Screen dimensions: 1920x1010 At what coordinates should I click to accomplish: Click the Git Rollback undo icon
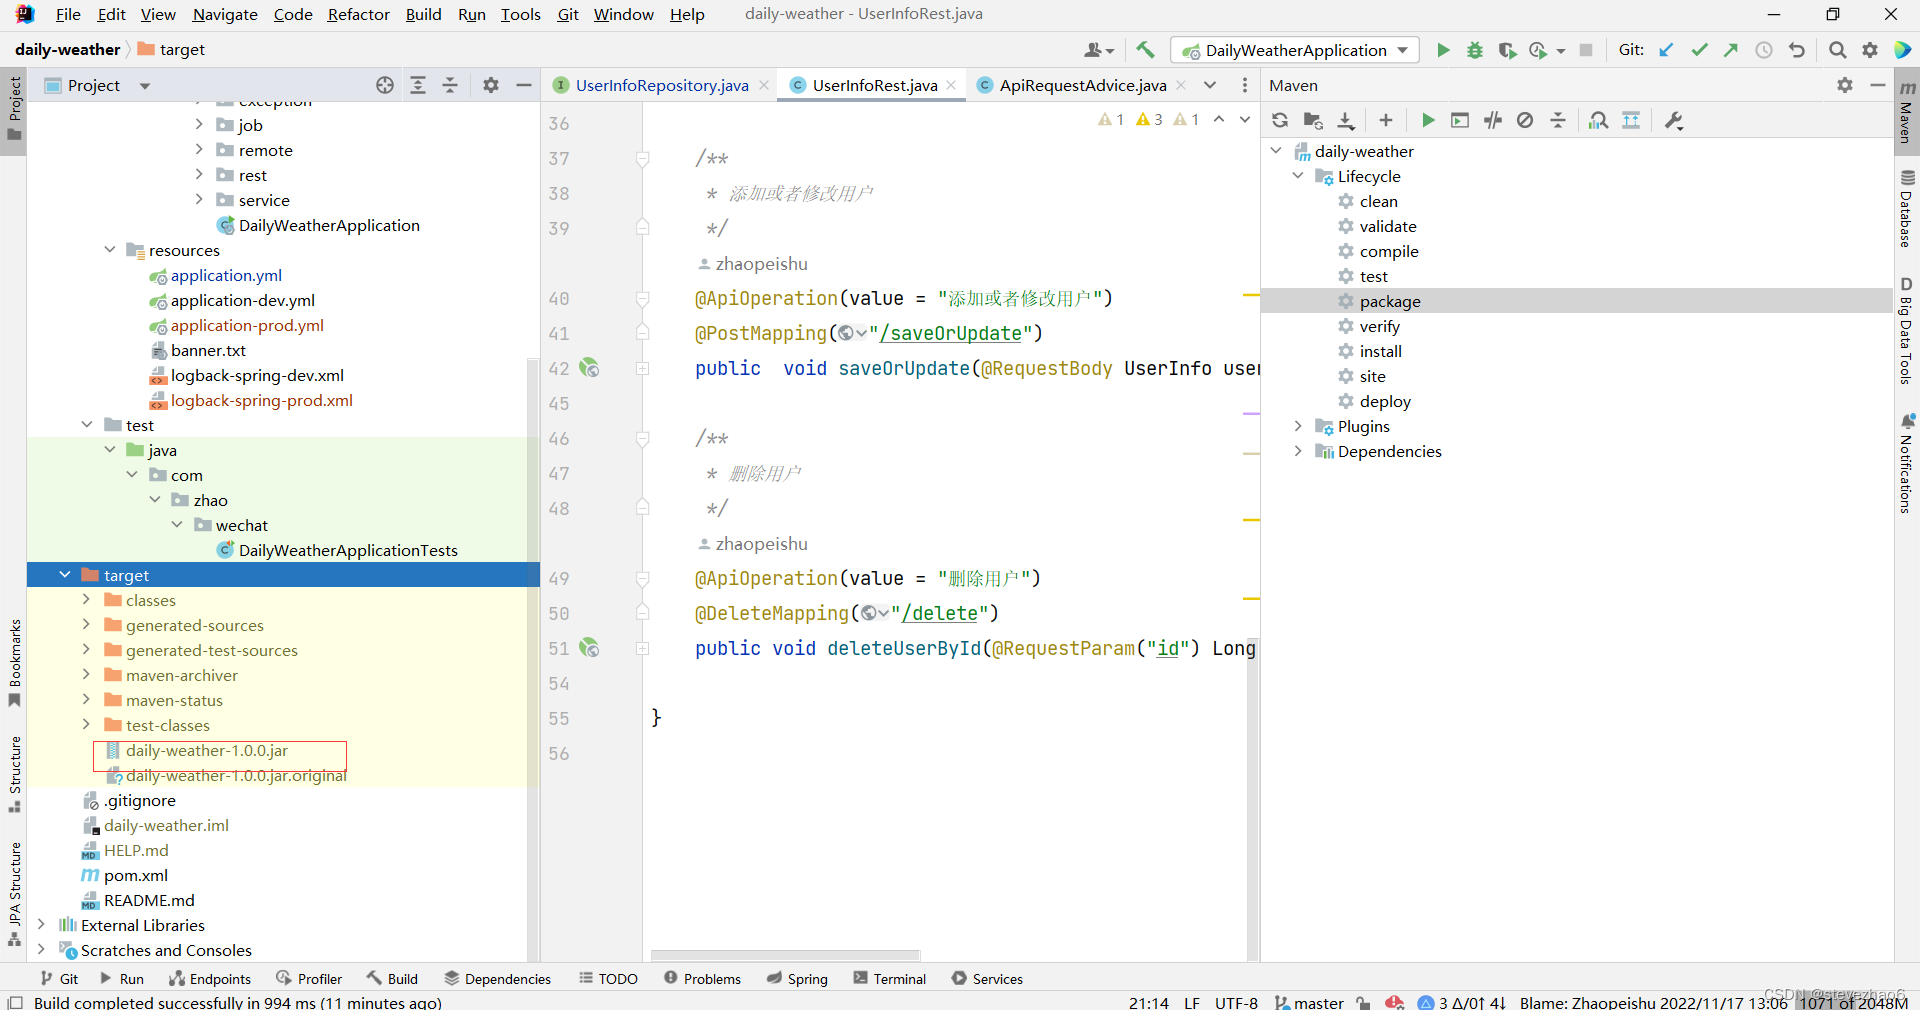1797,50
